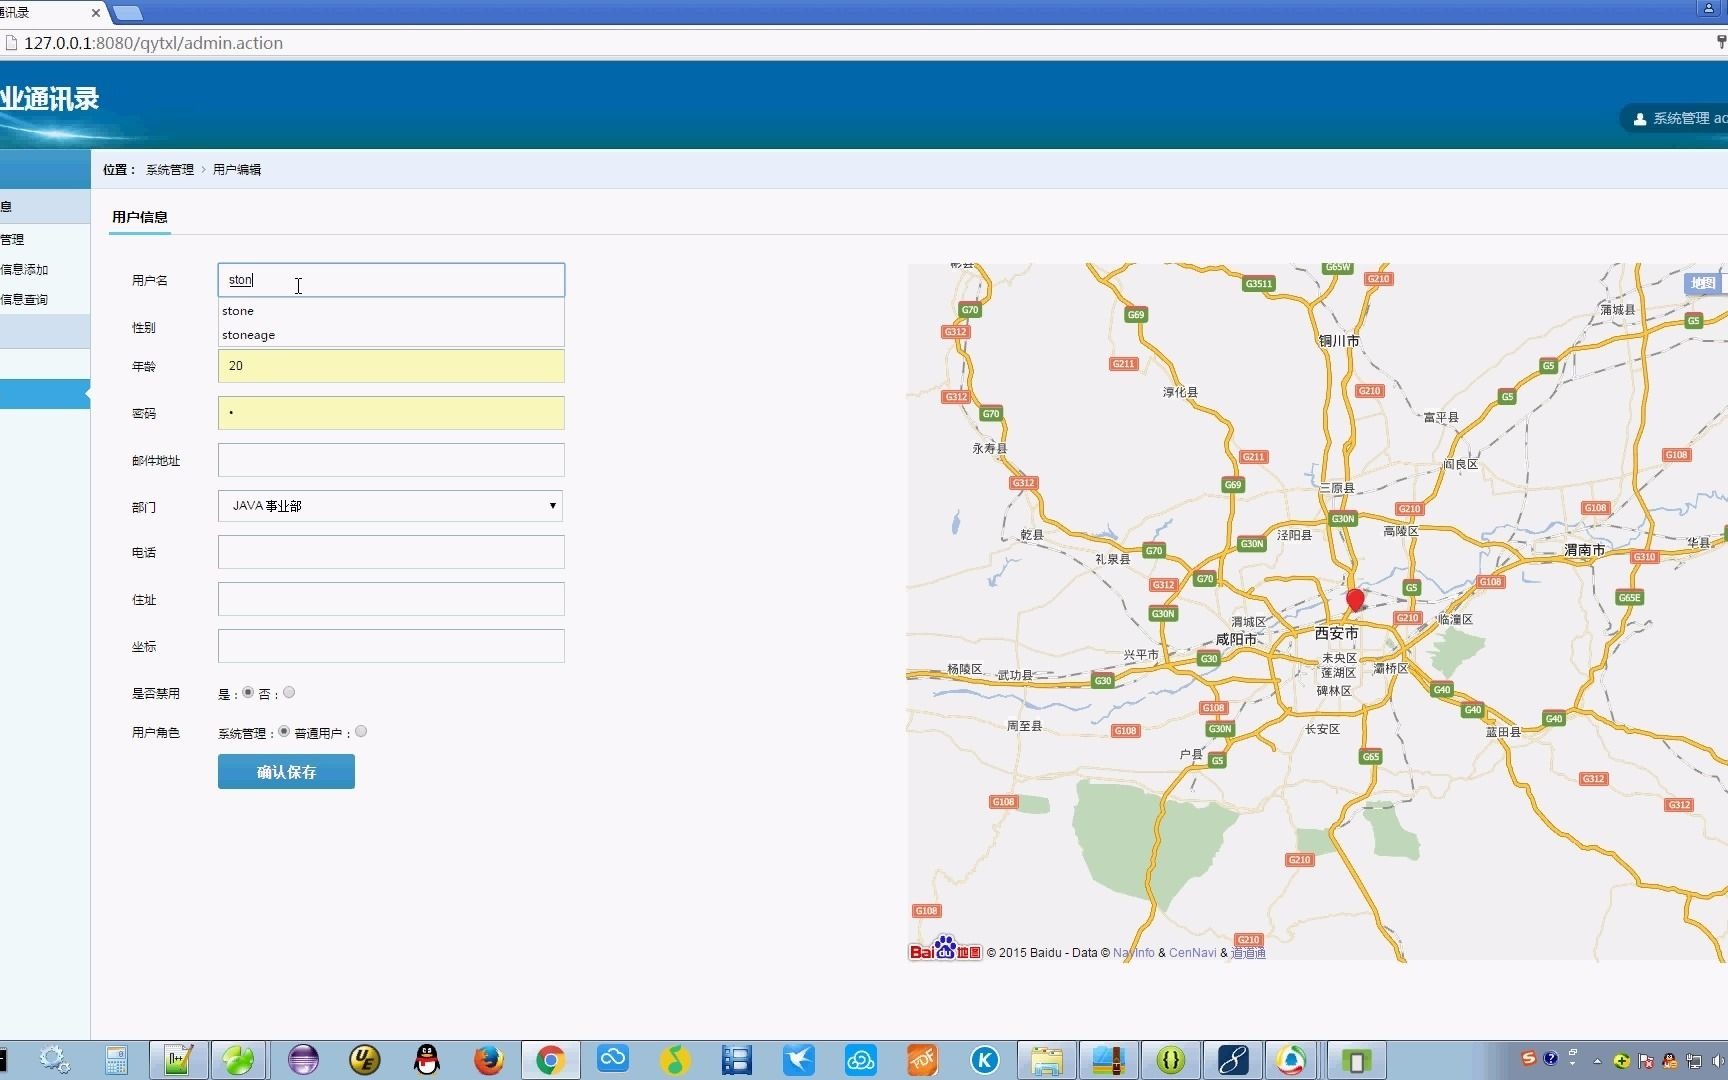Image resolution: width=1728 pixels, height=1080 pixels.
Task: Click the 确认保存 button
Action: (x=286, y=772)
